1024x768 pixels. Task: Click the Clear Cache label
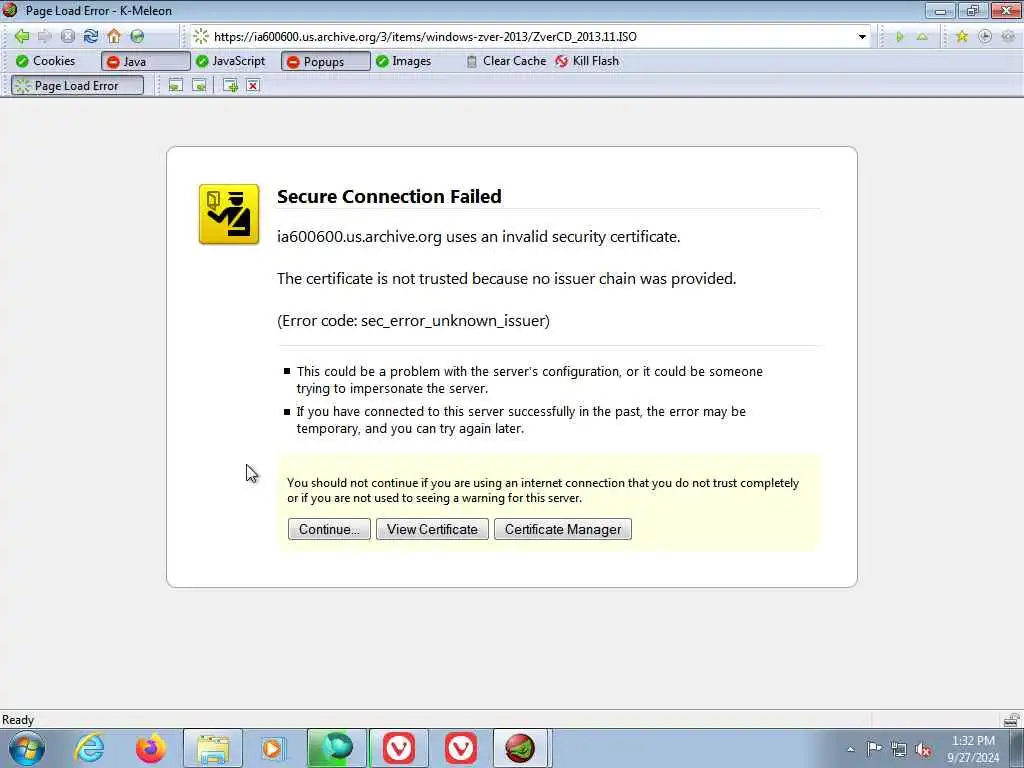tap(515, 61)
